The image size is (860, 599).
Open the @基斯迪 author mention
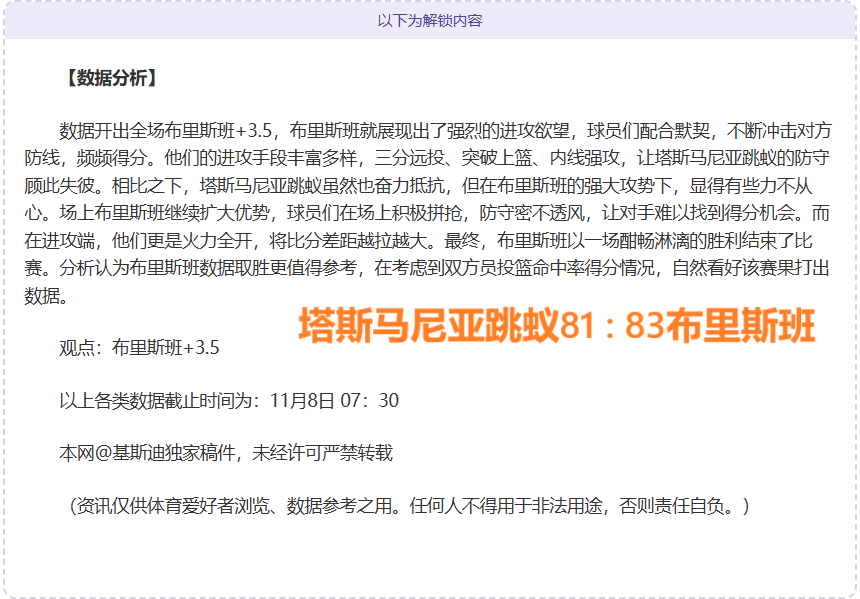127,453
